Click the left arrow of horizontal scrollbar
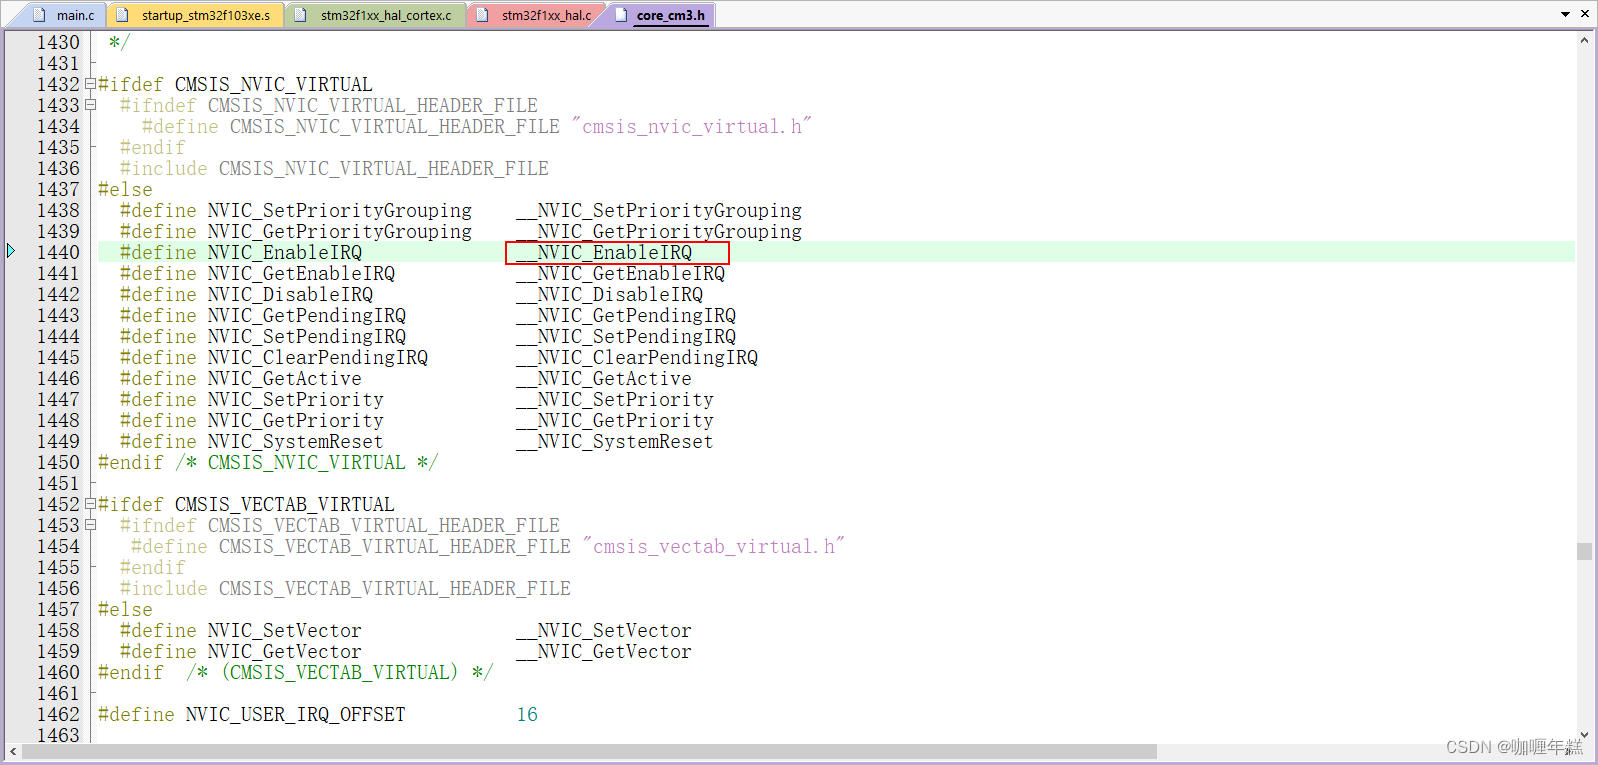Screen dimensions: 1598x765 (13, 751)
